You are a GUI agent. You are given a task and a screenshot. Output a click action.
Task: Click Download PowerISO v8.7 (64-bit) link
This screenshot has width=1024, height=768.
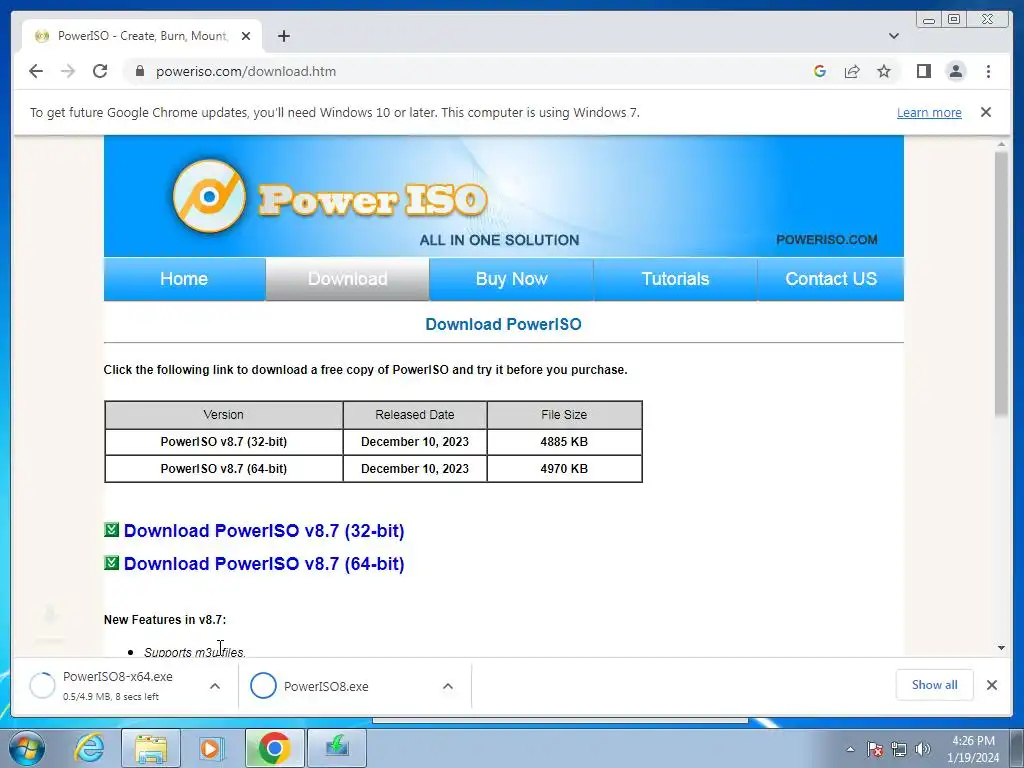point(264,564)
